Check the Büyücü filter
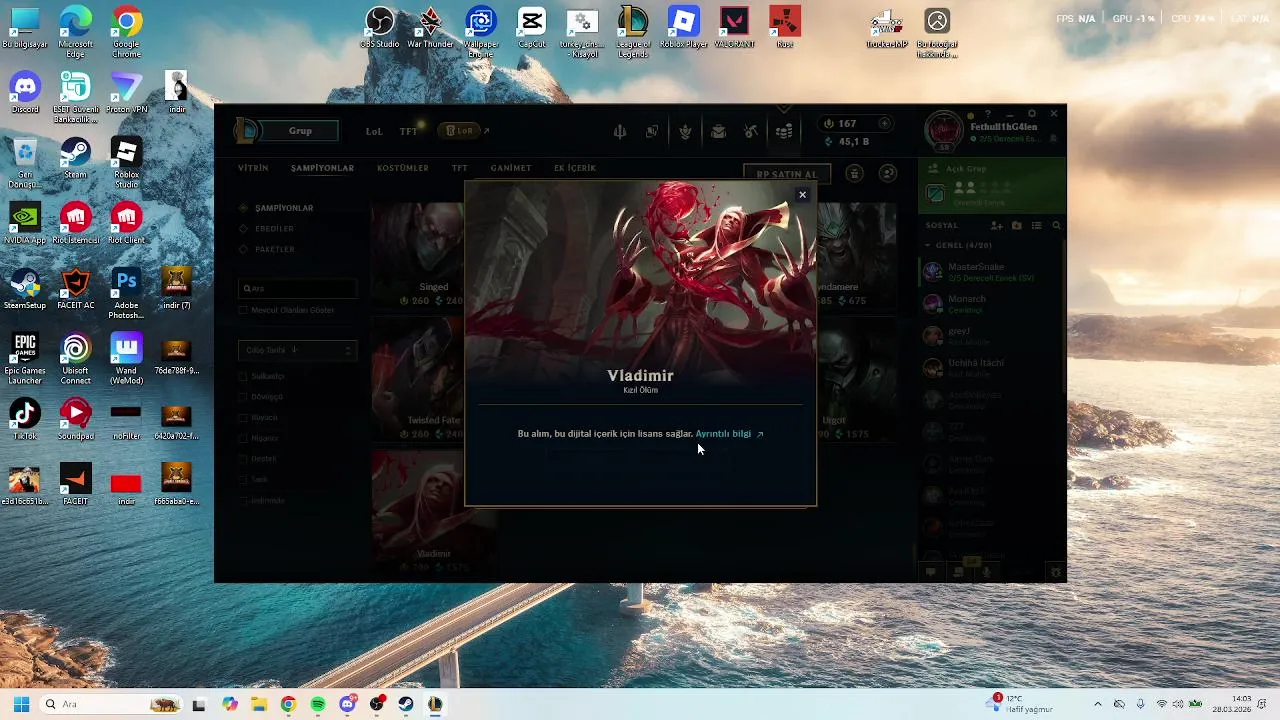The height and width of the screenshot is (720, 1280). 243,418
